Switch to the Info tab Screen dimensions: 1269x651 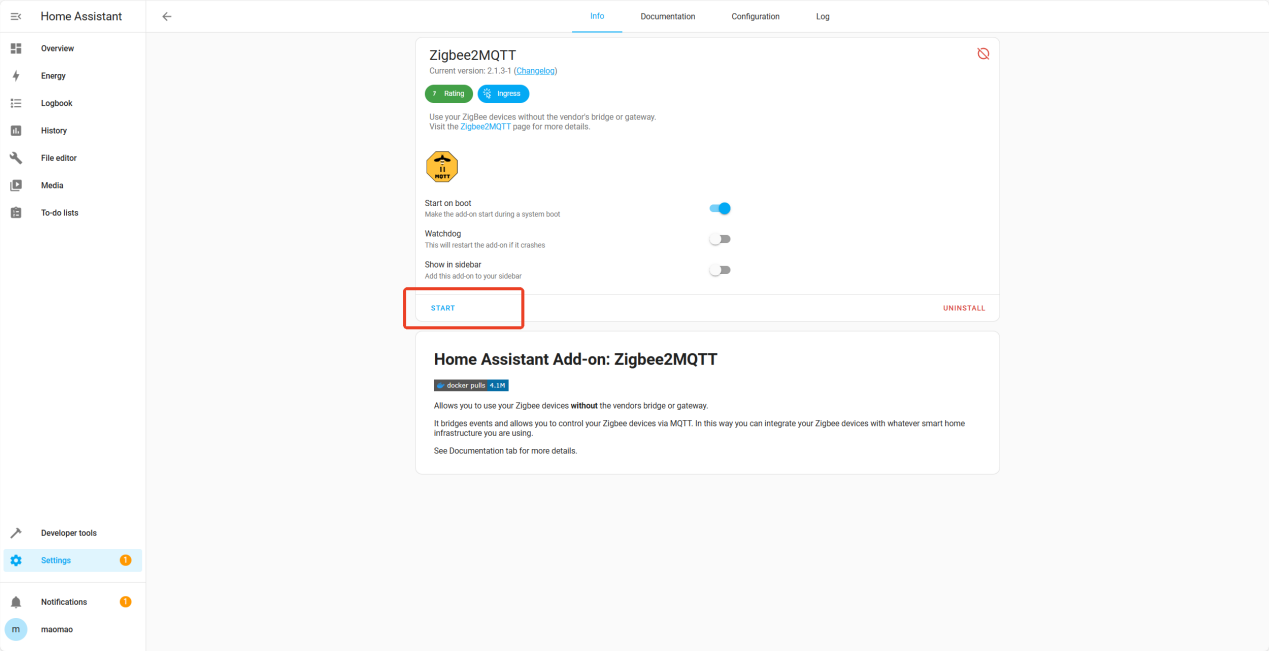point(597,16)
